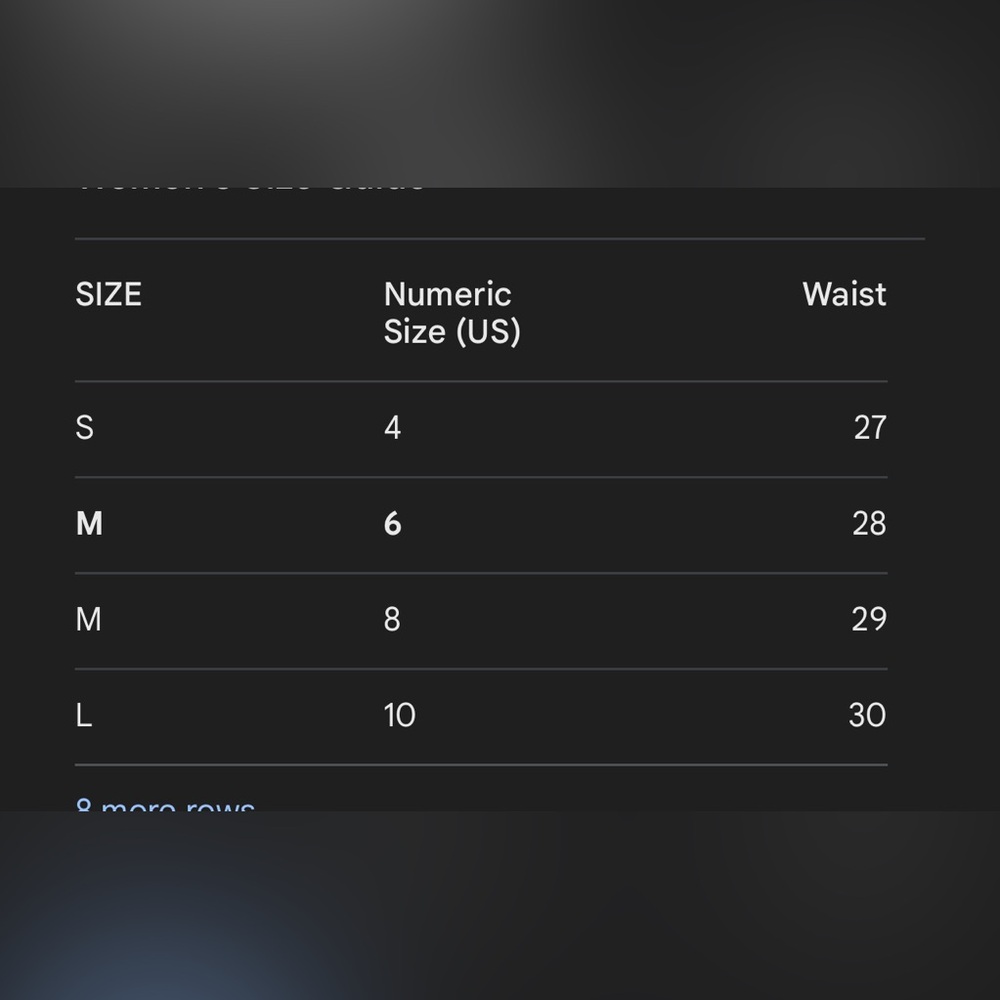Click numeric size 4 cell
The height and width of the screenshot is (1000, 1000).
[392, 427]
